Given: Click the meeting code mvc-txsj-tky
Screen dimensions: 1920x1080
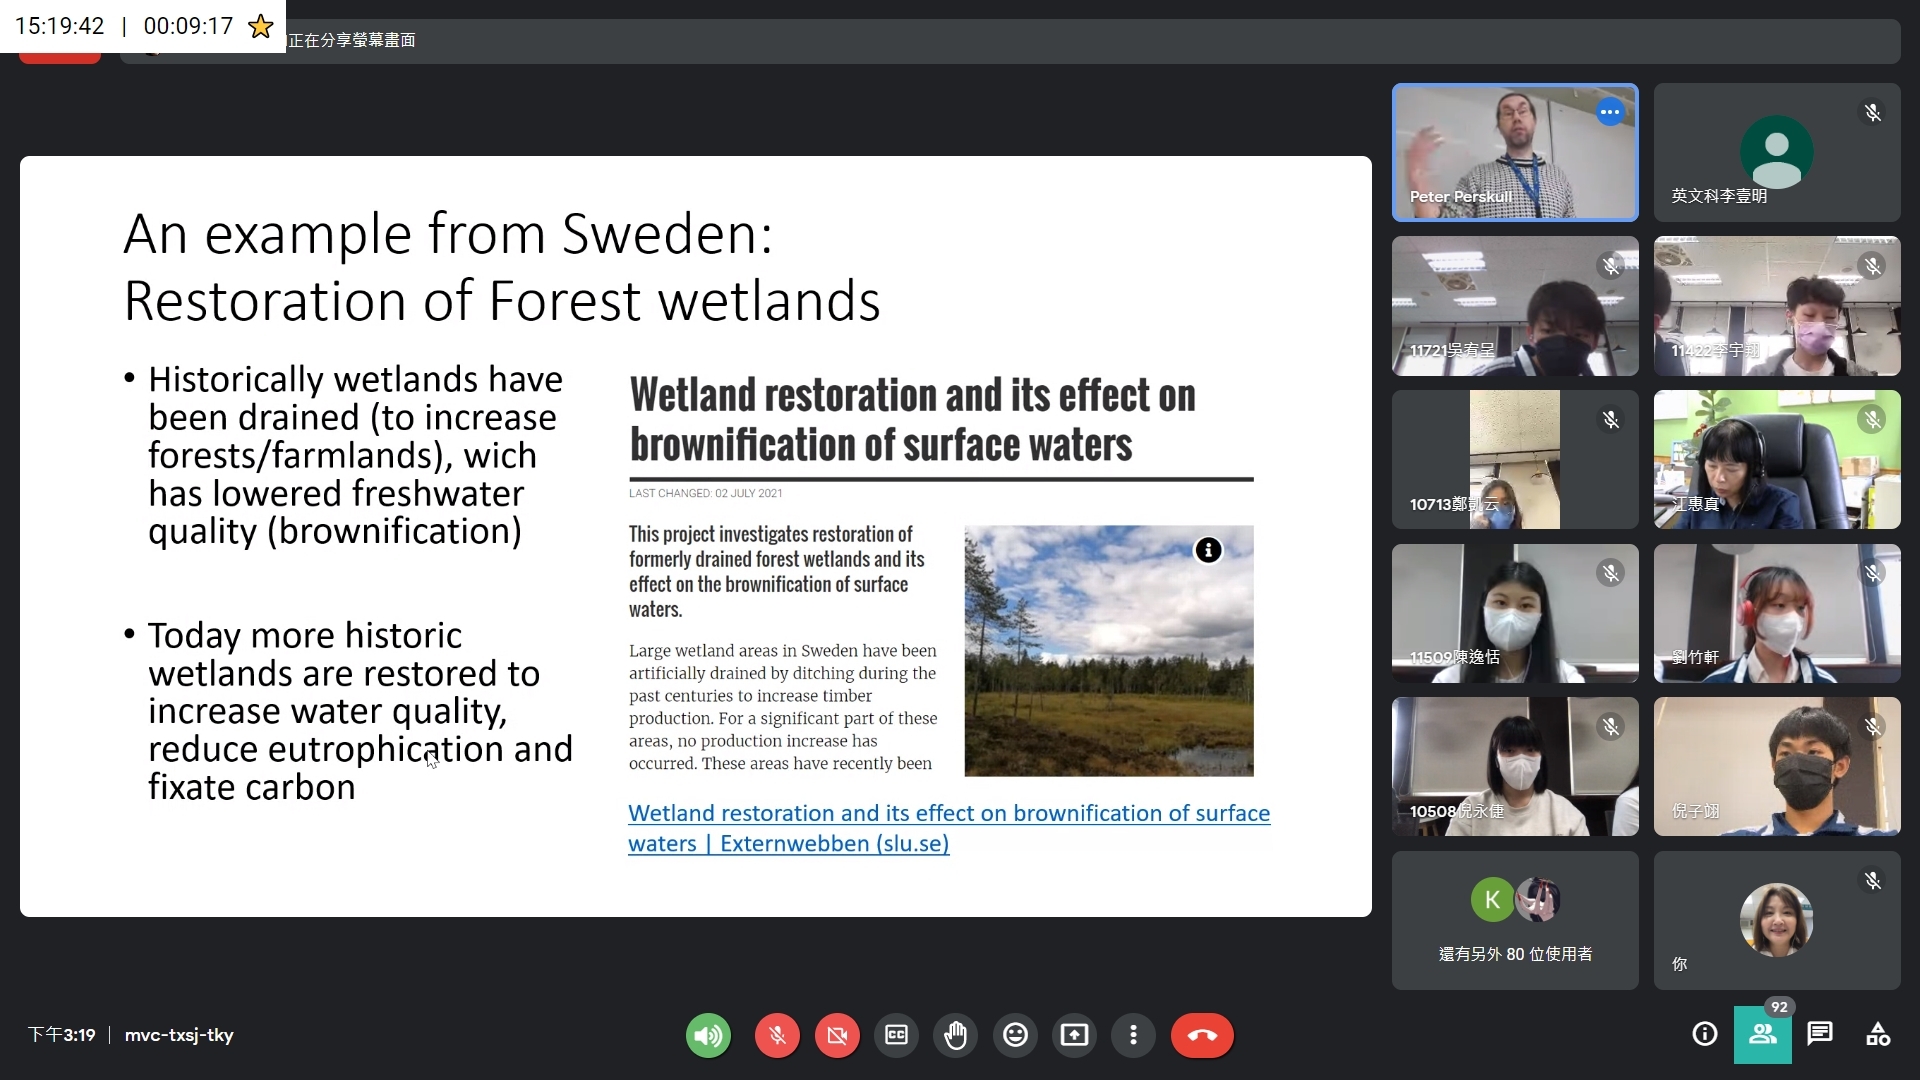Looking at the screenshot, I should point(179,1035).
